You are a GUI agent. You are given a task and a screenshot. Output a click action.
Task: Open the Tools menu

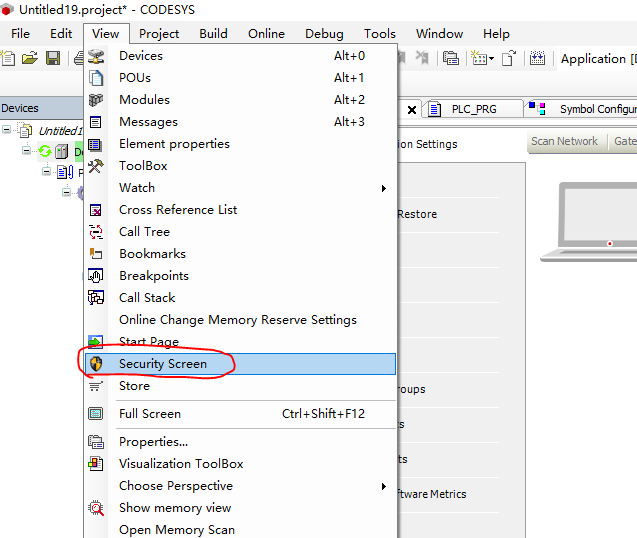(380, 34)
